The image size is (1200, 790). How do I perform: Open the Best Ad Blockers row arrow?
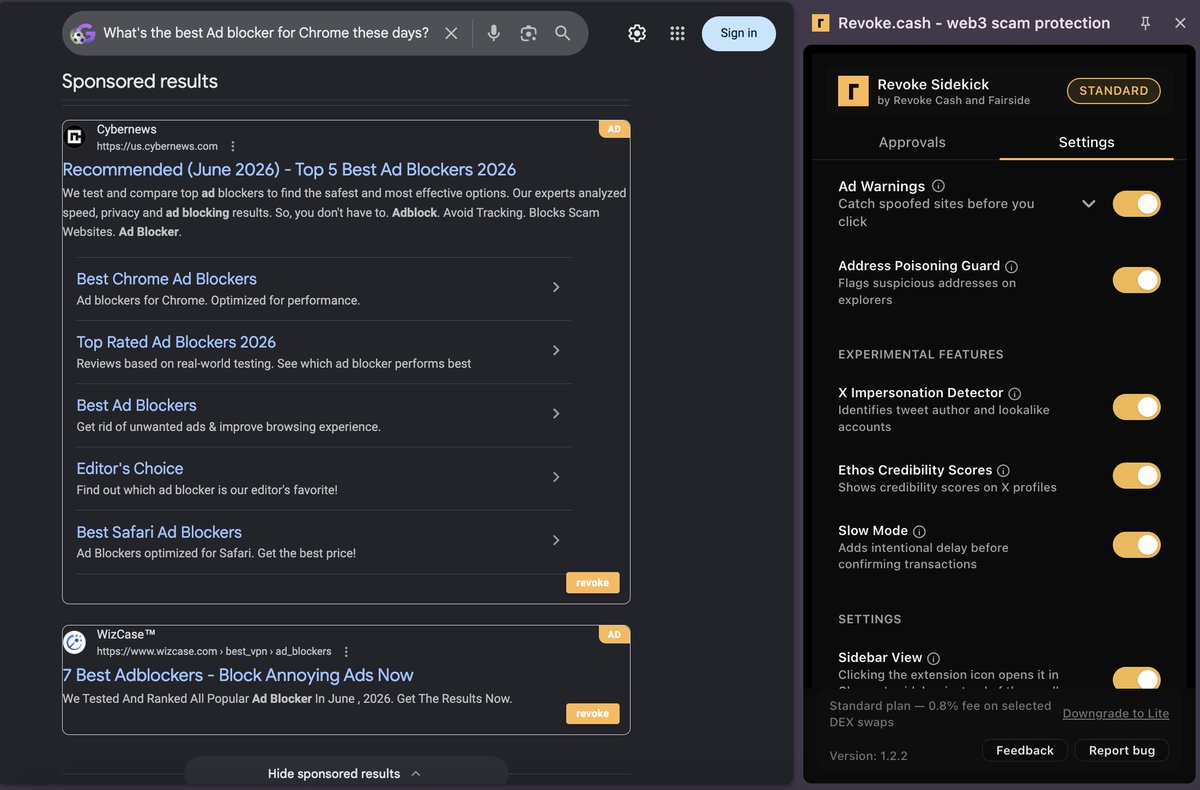click(556, 413)
